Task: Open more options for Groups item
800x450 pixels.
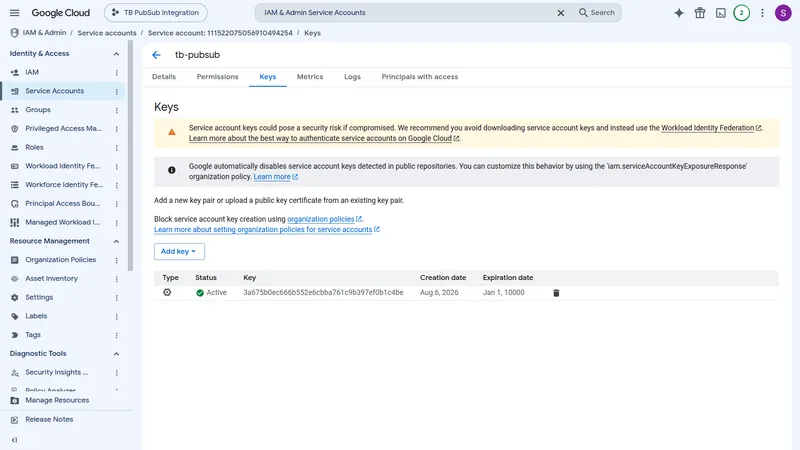Action: click(116, 110)
